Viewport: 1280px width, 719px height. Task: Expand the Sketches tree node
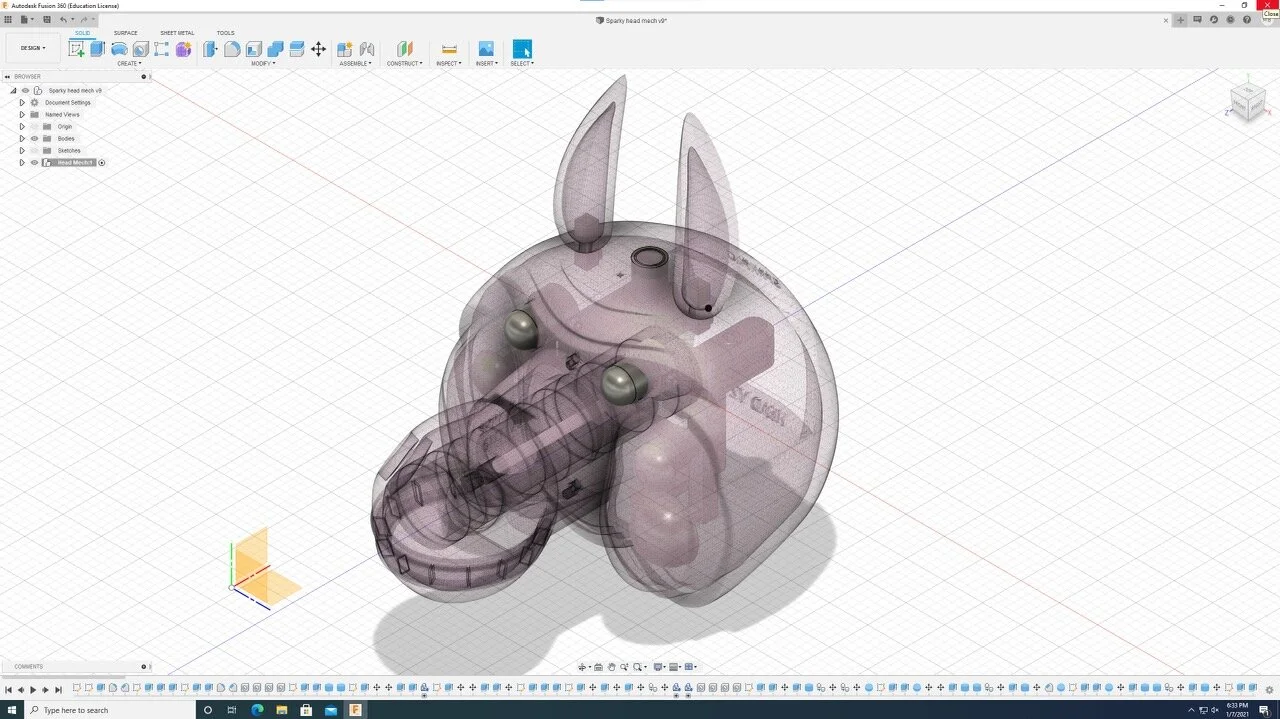click(x=22, y=151)
